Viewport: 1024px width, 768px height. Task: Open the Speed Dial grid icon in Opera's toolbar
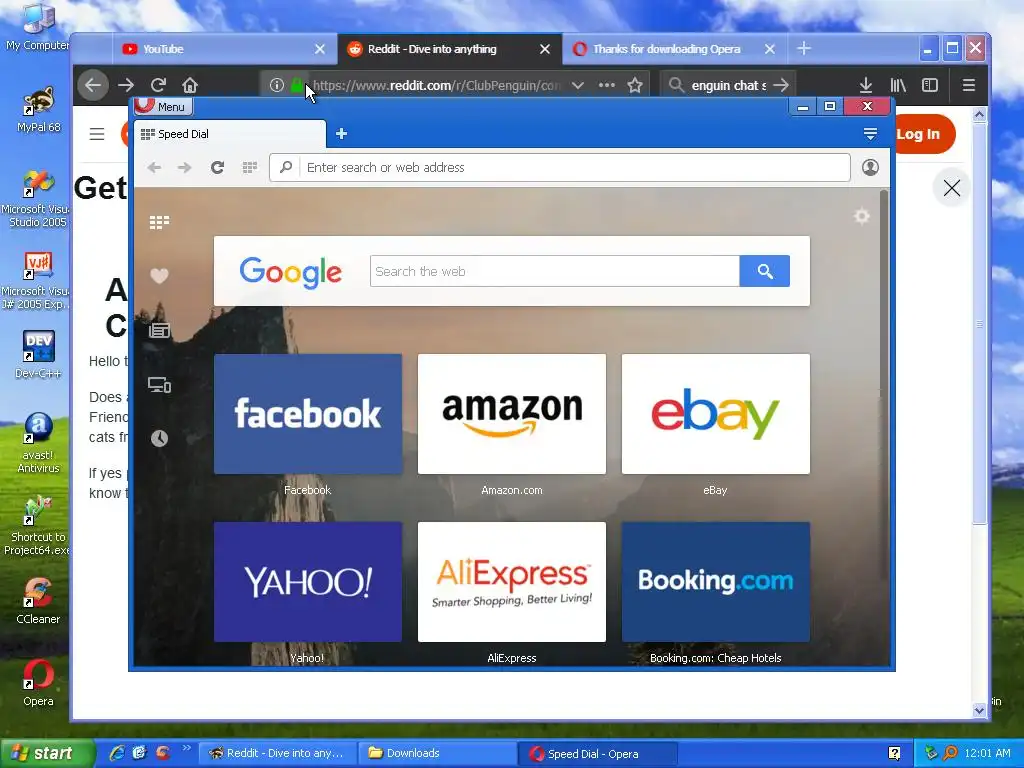coord(249,168)
